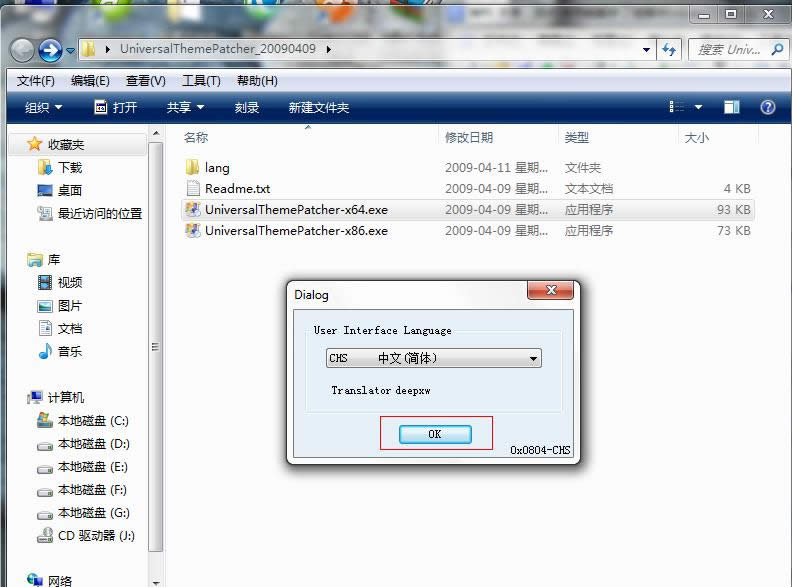
Task: Click the search input field
Action: tap(730, 49)
